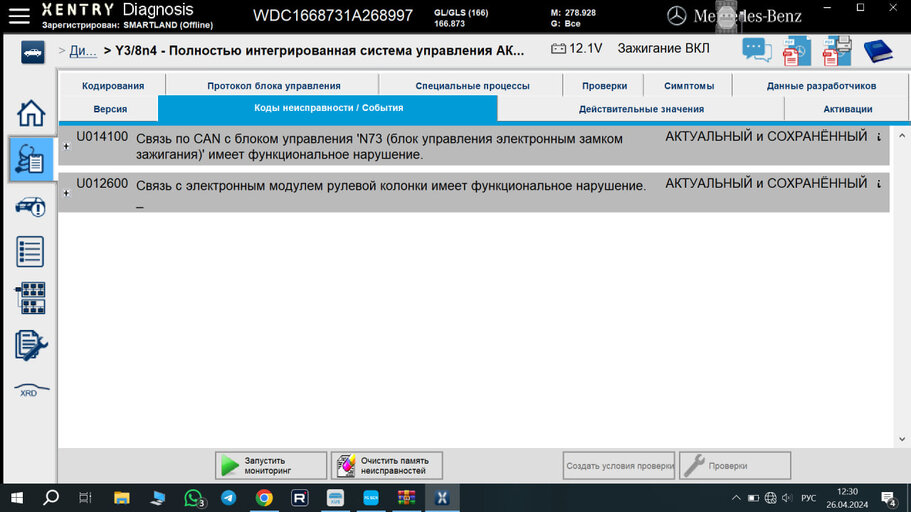Open the list view sidebar icon

pyautogui.click(x=30, y=252)
